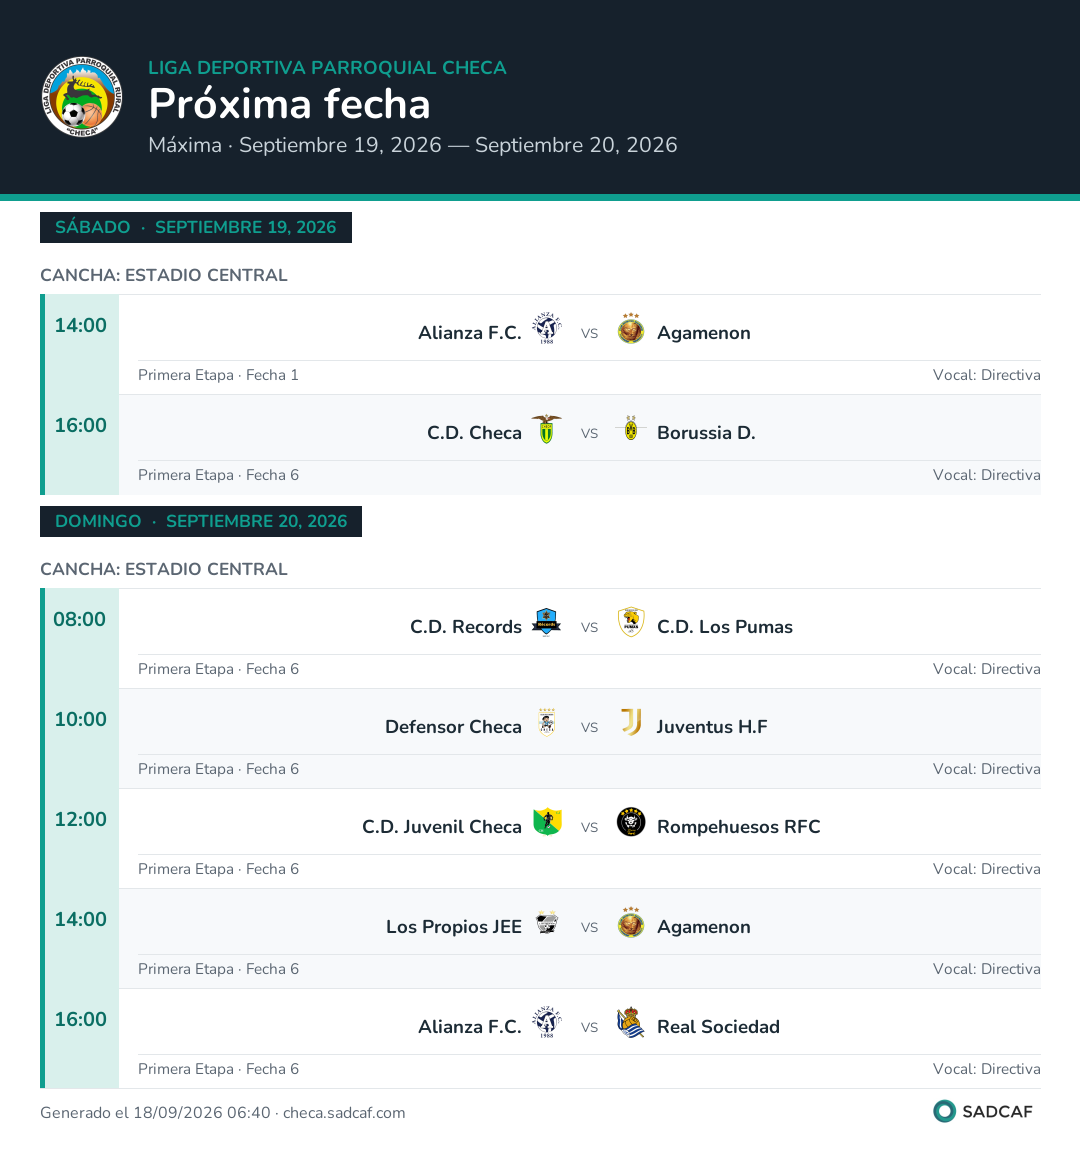
Task: Click the Alianza F.C. crest in Saturday's 14:00 match
Action: click(x=546, y=328)
